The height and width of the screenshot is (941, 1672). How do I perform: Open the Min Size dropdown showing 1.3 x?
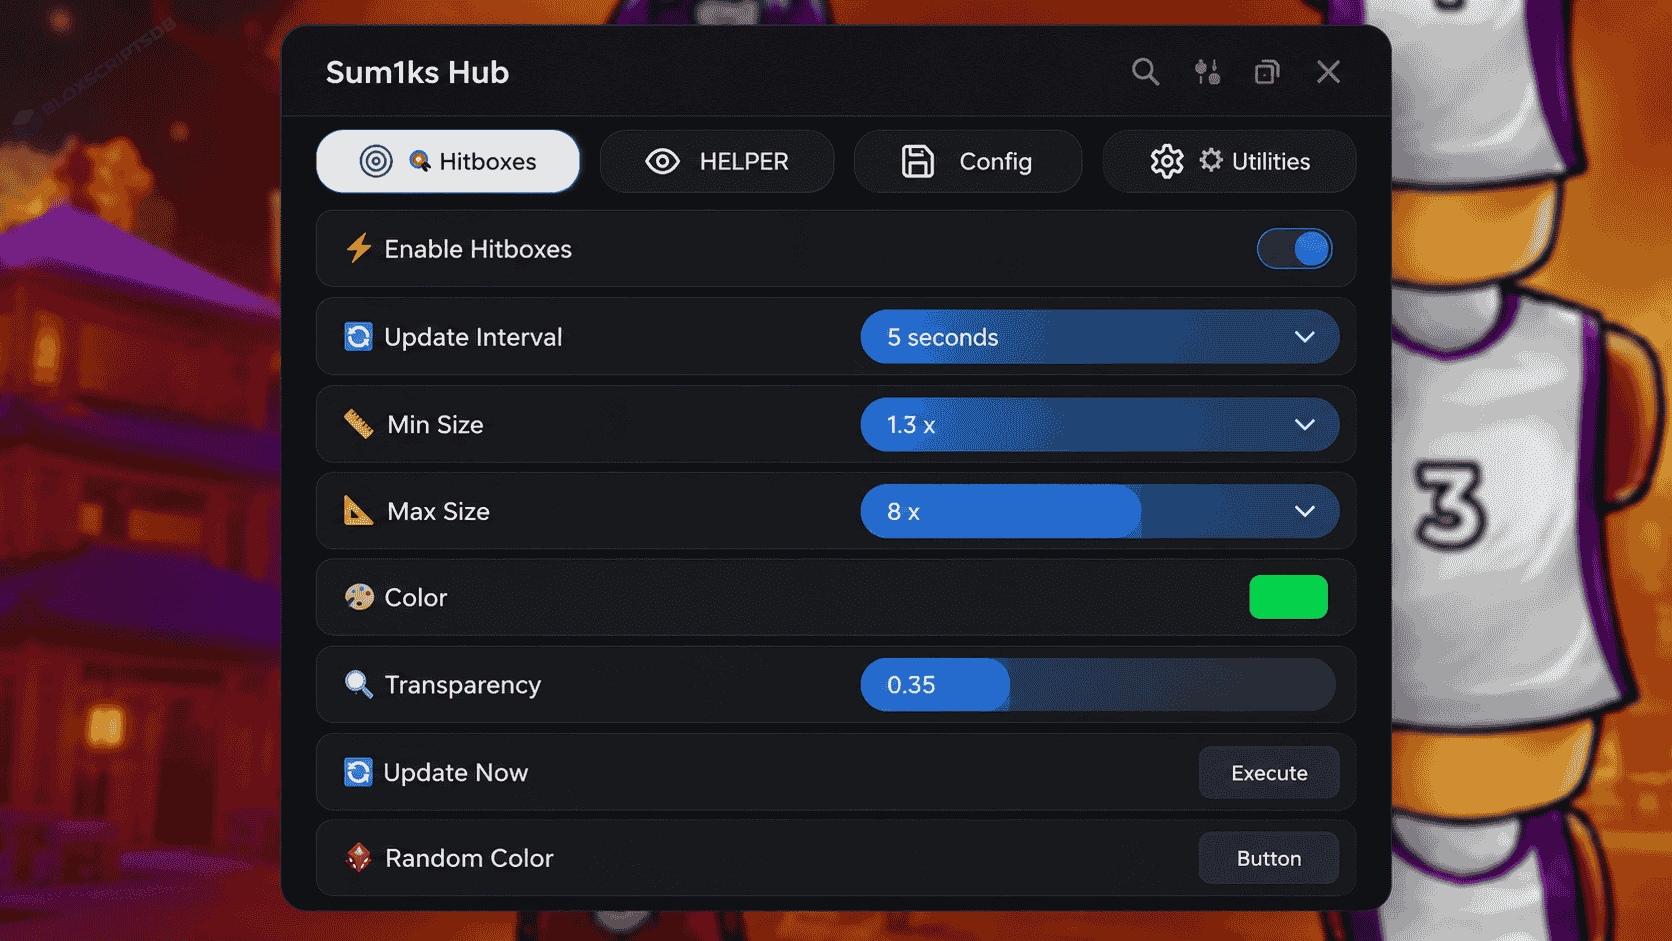(x=1099, y=424)
